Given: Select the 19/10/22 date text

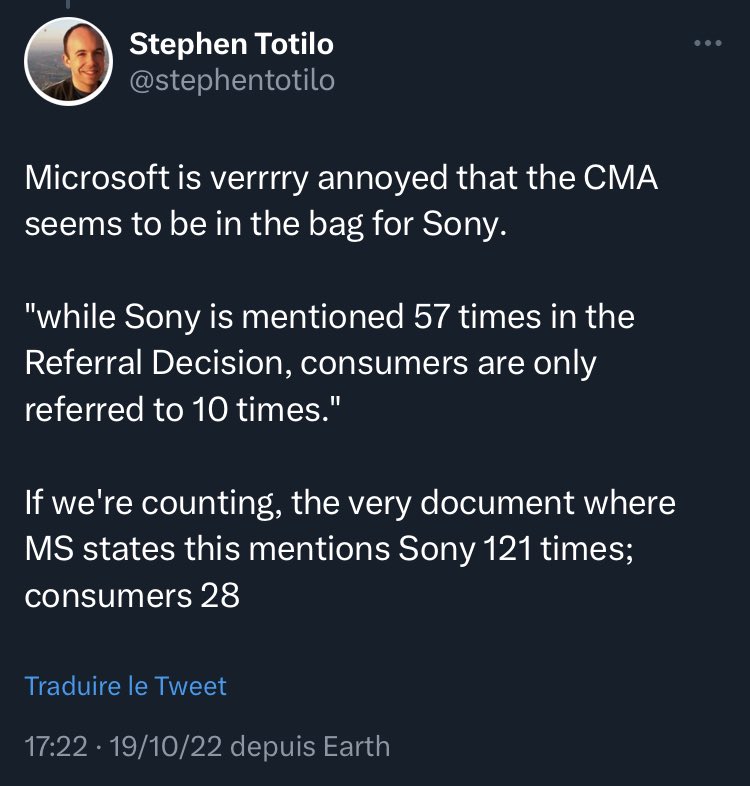Looking at the screenshot, I should (165, 746).
